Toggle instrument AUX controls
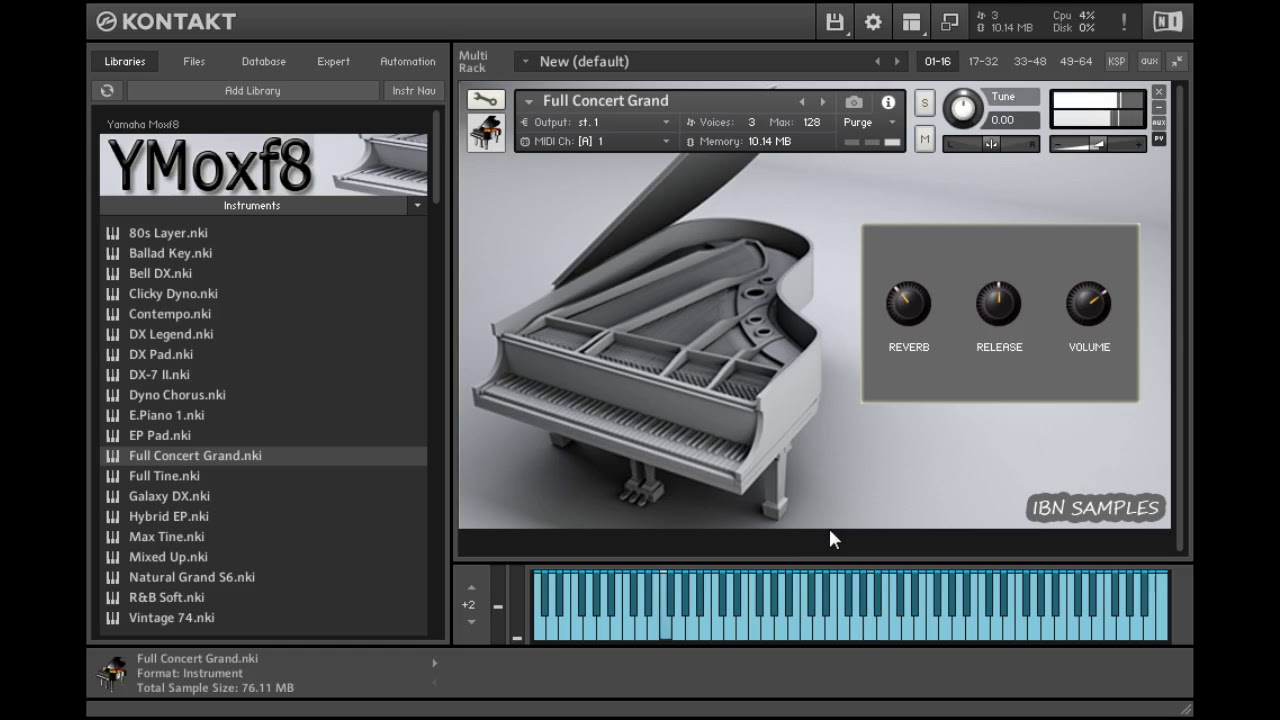 (1159, 122)
